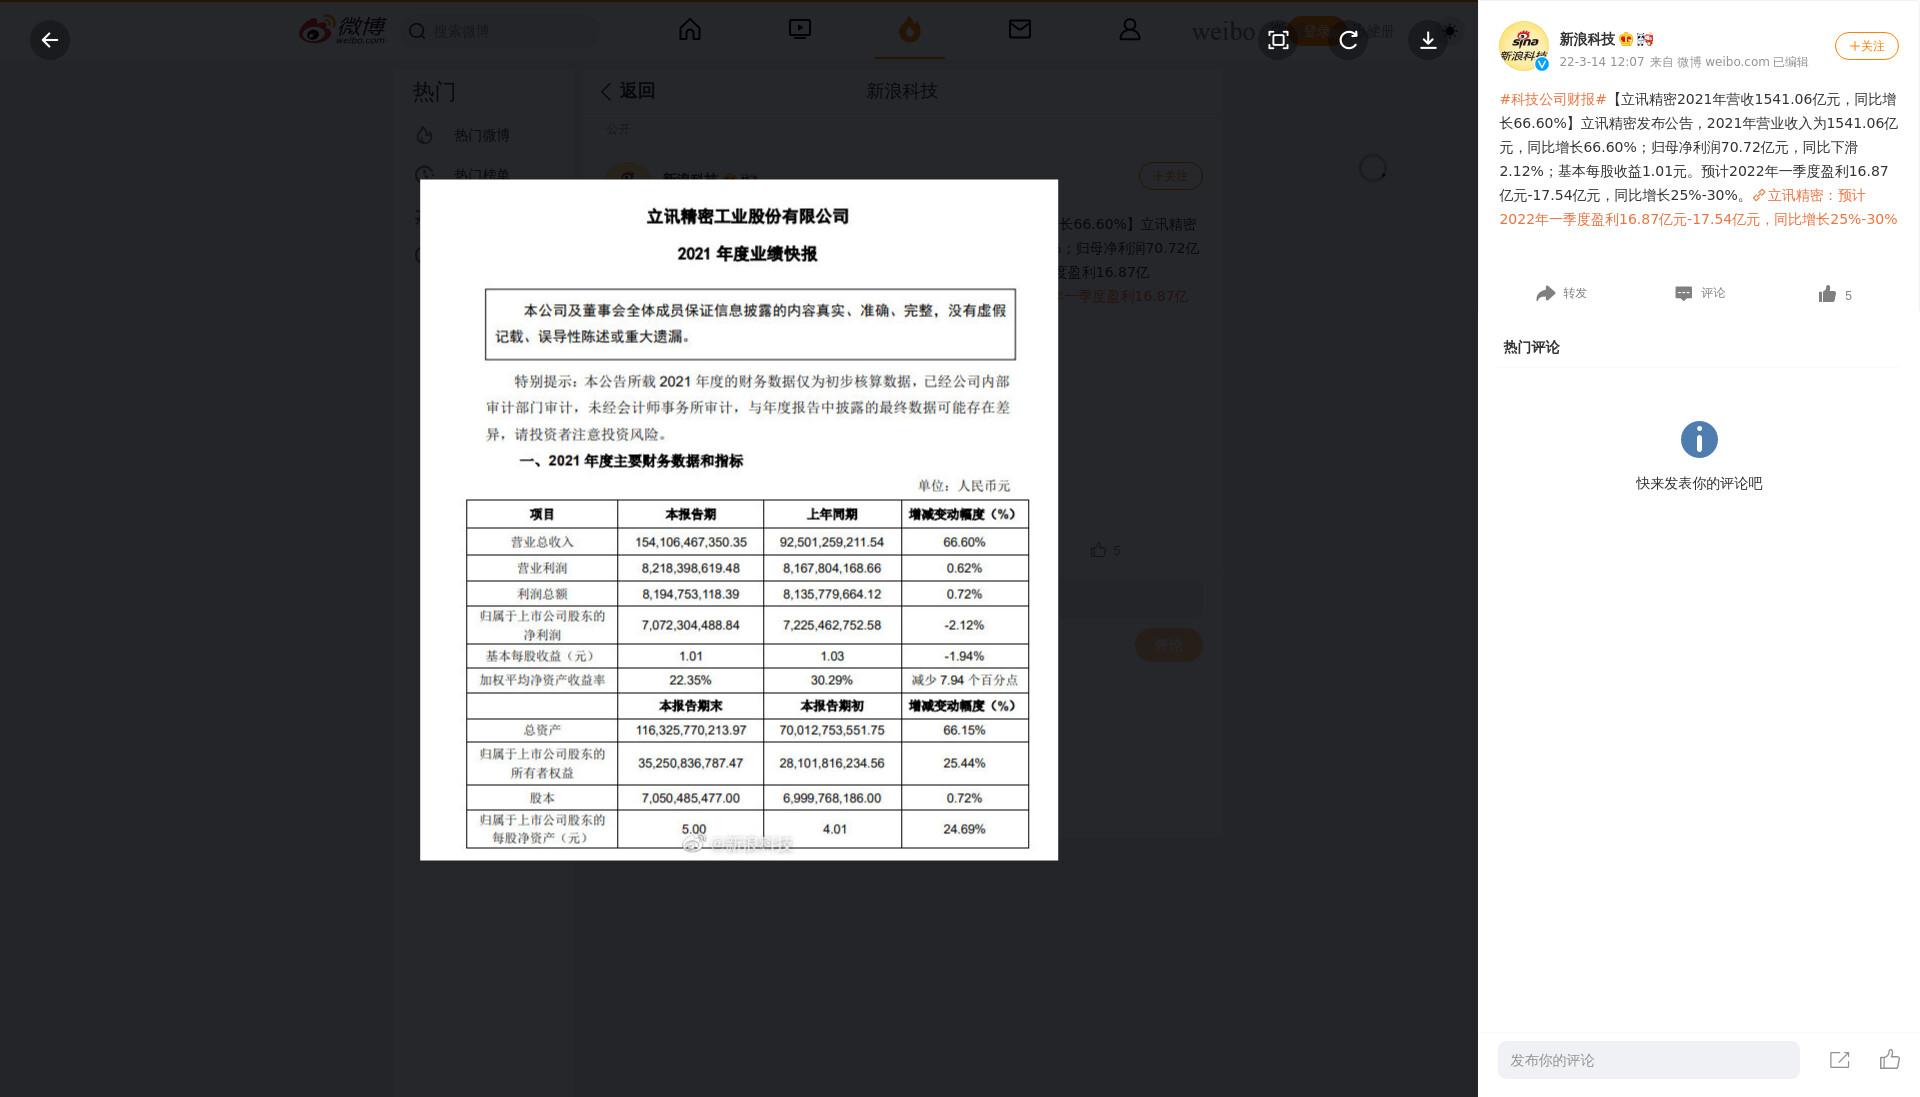The height and width of the screenshot is (1097, 1920).
Task: Open the video tab icon
Action: click(x=800, y=30)
